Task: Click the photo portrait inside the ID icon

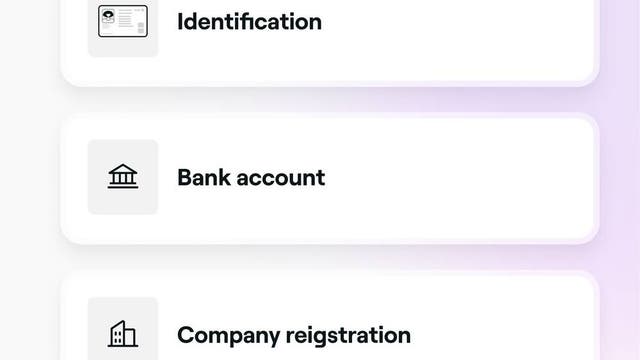Action: coord(108,17)
